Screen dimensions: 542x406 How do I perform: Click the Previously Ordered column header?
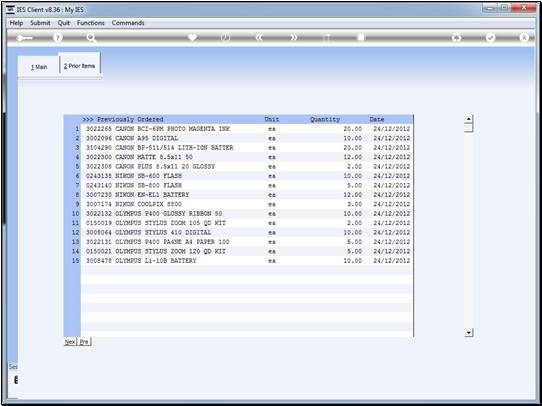pos(123,119)
